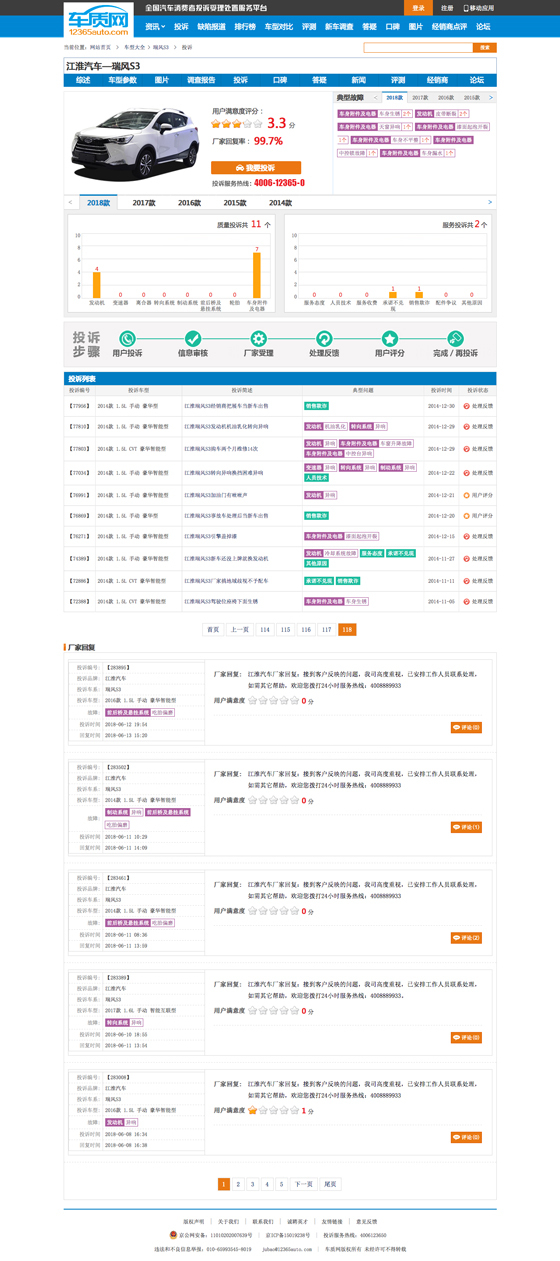This screenshot has height=1261, width=560.
Task: Go to reply list page 2
Action: [x=238, y=1184]
